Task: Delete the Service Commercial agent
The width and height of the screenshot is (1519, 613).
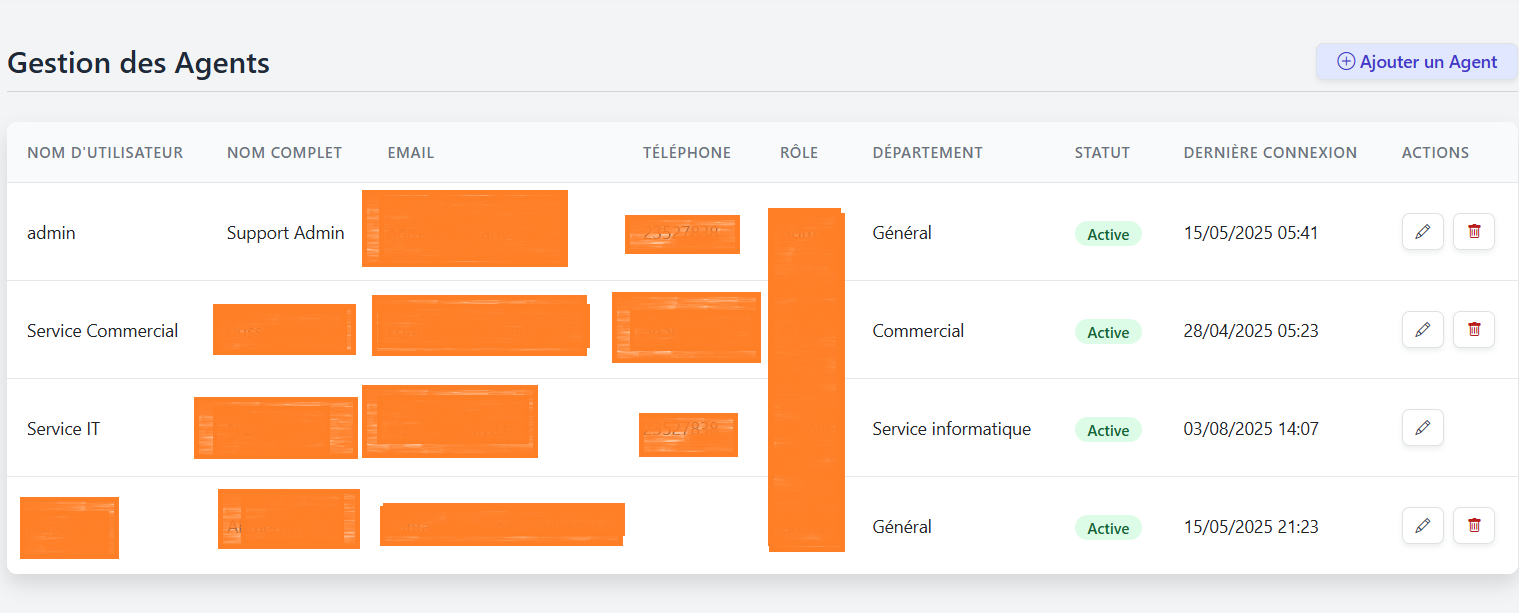Action: click(x=1473, y=329)
